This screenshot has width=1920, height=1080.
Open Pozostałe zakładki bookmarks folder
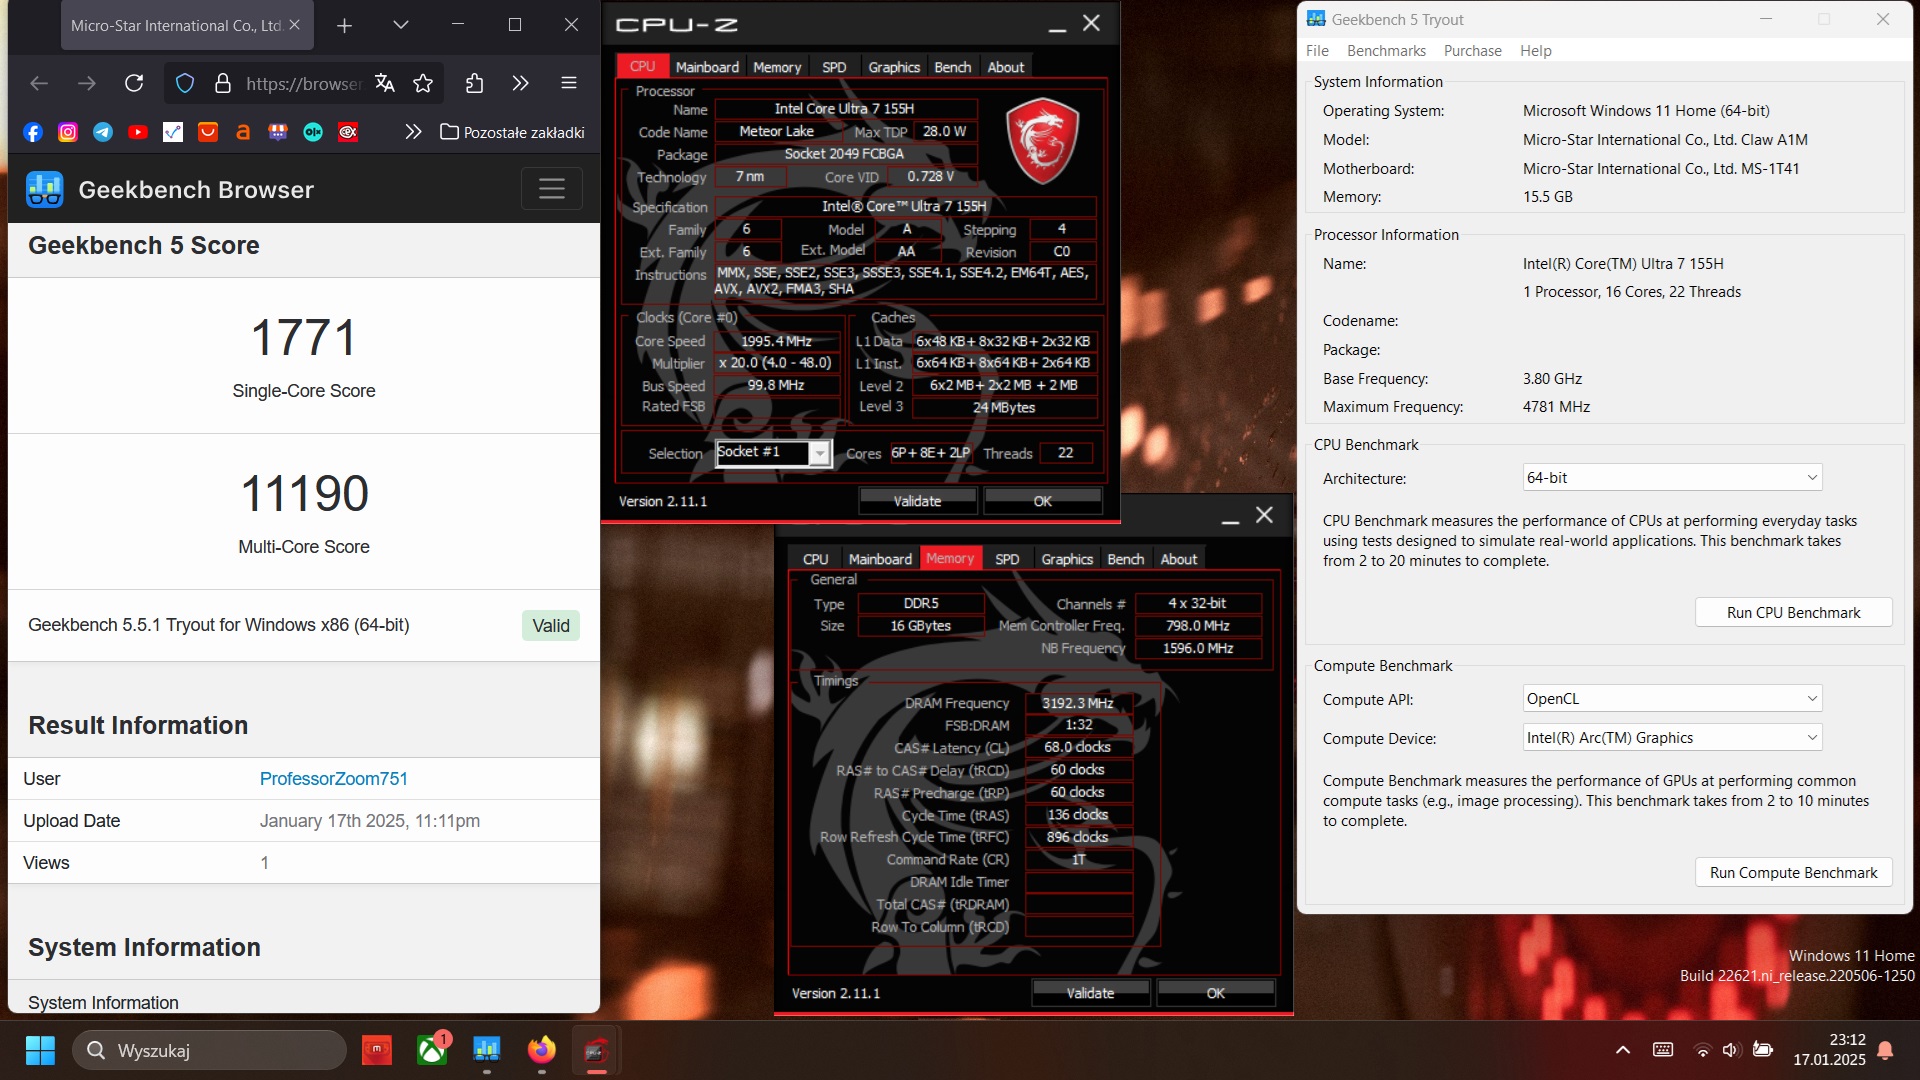[x=512, y=132]
